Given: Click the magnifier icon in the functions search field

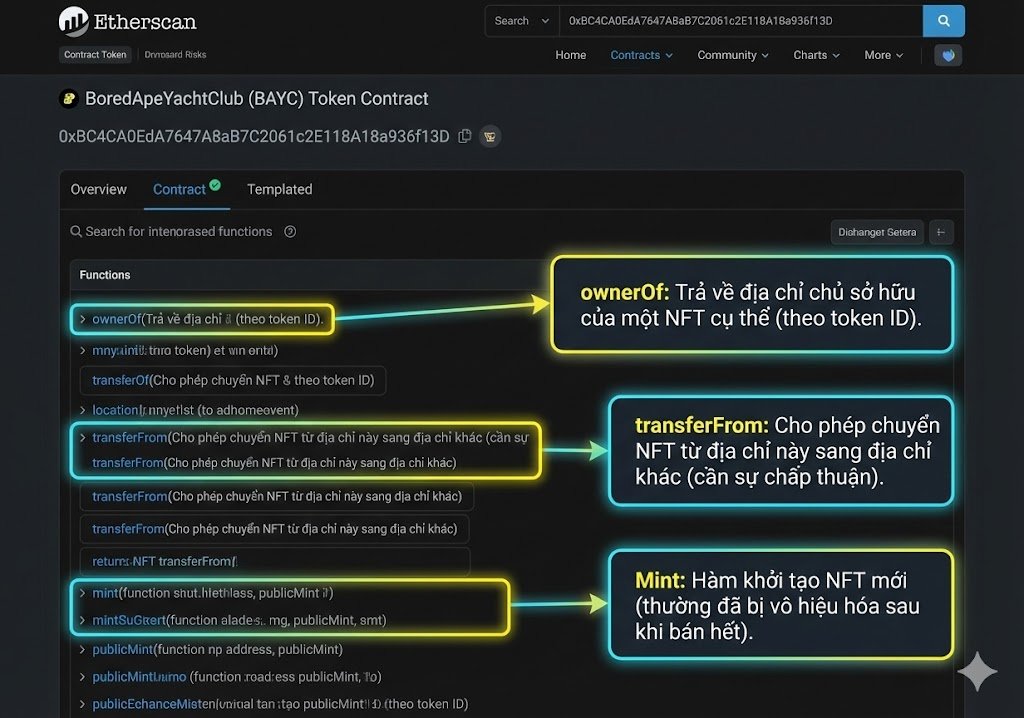Looking at the screenshot, I should (76, 231).
